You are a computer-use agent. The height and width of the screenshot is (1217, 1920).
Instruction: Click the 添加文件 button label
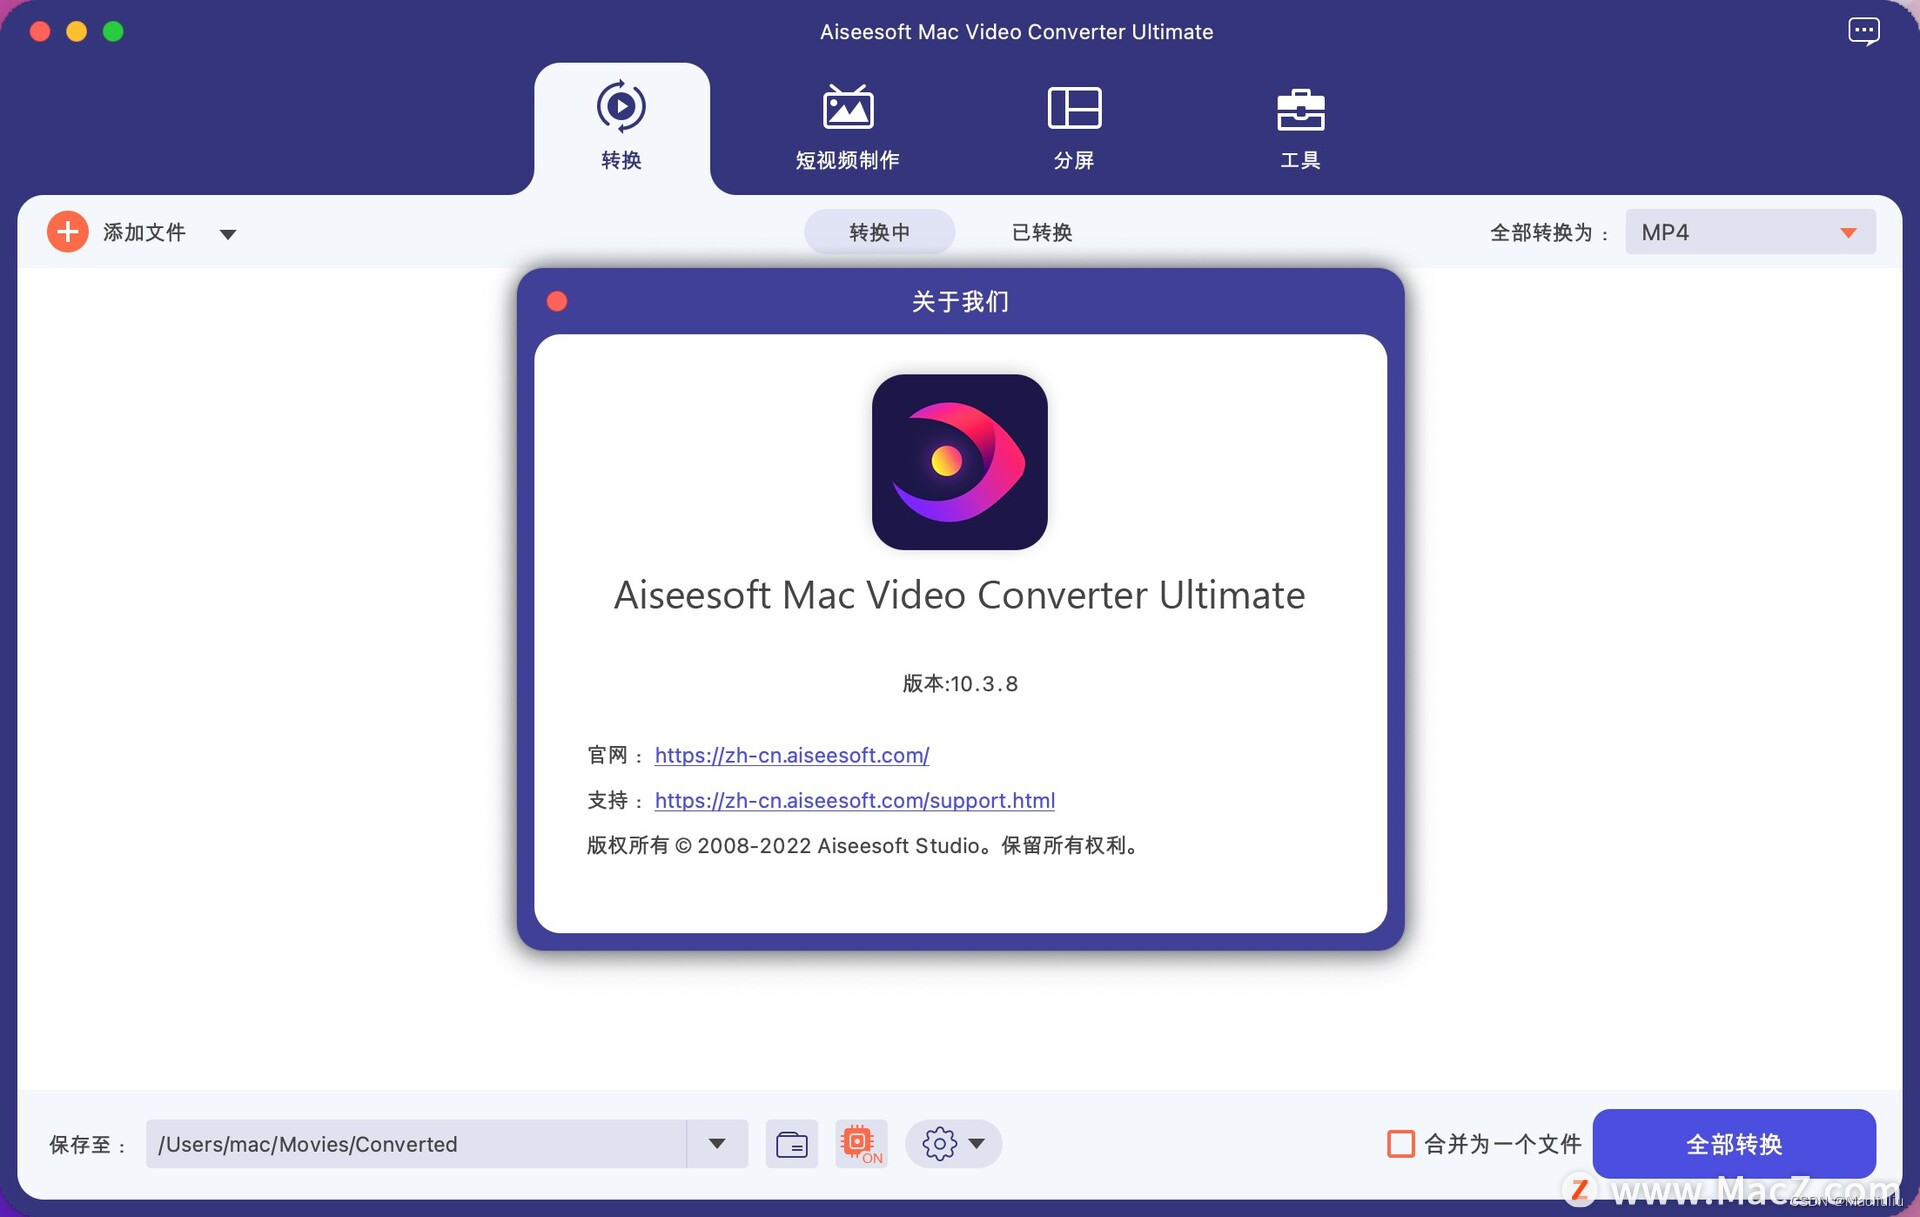[144, 232]
